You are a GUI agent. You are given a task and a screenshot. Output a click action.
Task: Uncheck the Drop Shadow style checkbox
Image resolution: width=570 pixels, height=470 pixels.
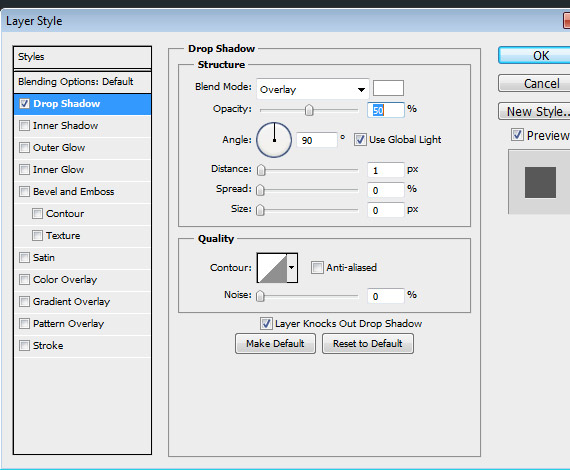[x=24, y=104]
